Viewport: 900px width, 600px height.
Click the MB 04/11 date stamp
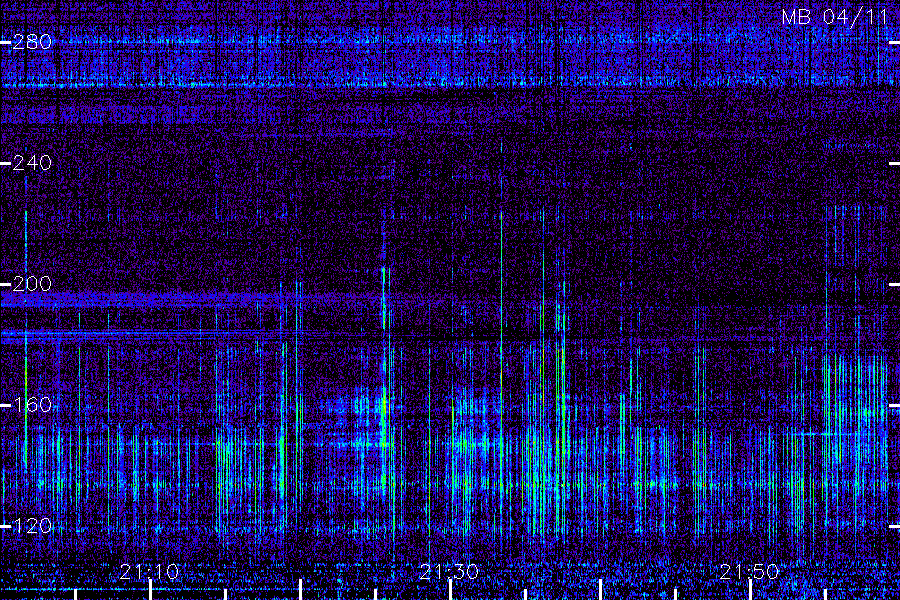click(835, 17)
